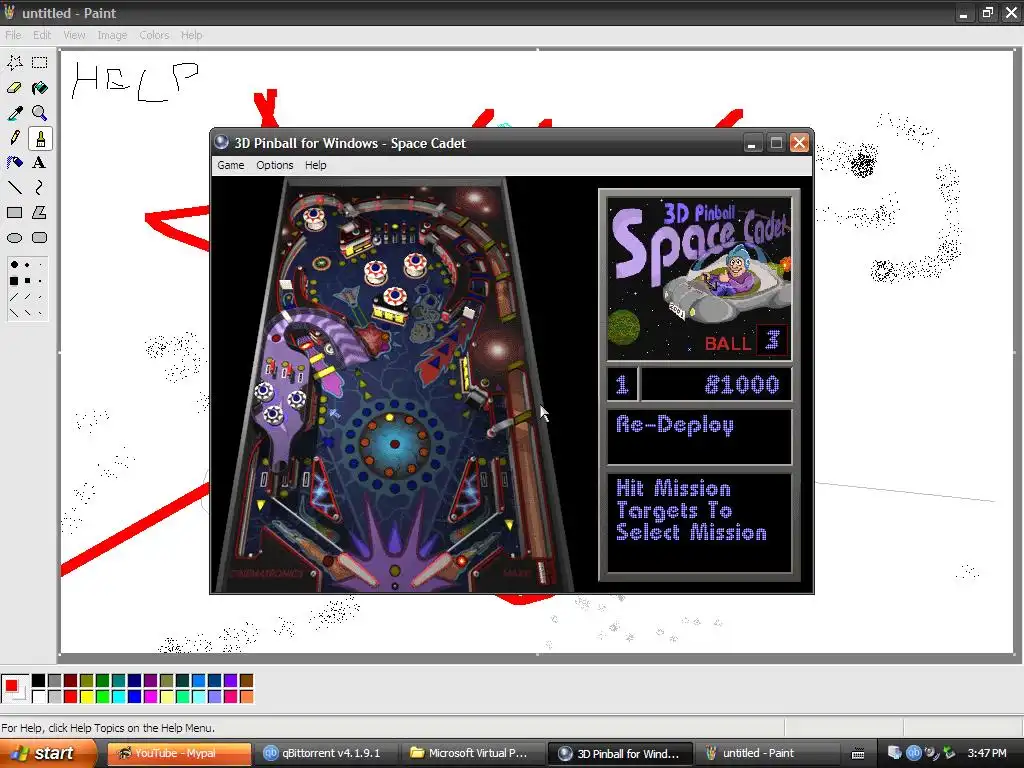The width and height of the screenshot is (1024, 768).
Task: Choose the medium round brush shape
Action: pos(27,265)
